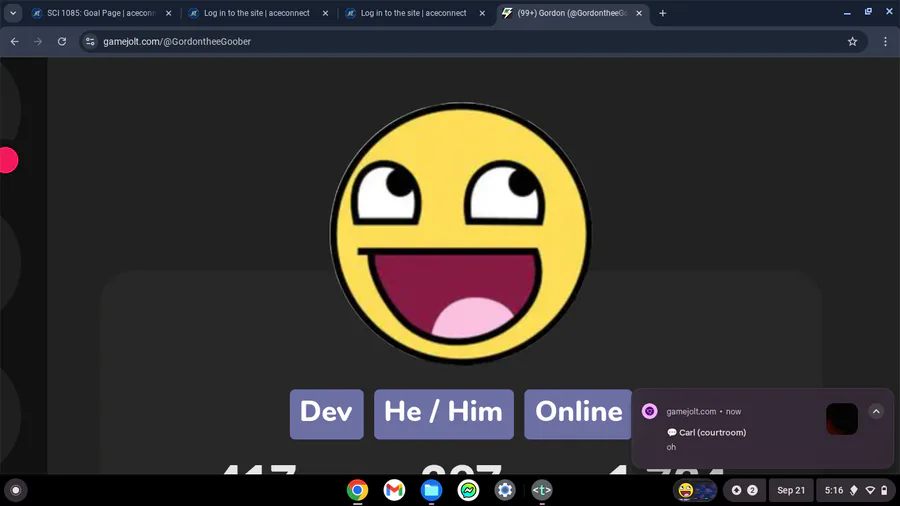Viewport: 900px width, 506px height.
Task: Open Messenger app from the shelf
Action: click(468, 490)
